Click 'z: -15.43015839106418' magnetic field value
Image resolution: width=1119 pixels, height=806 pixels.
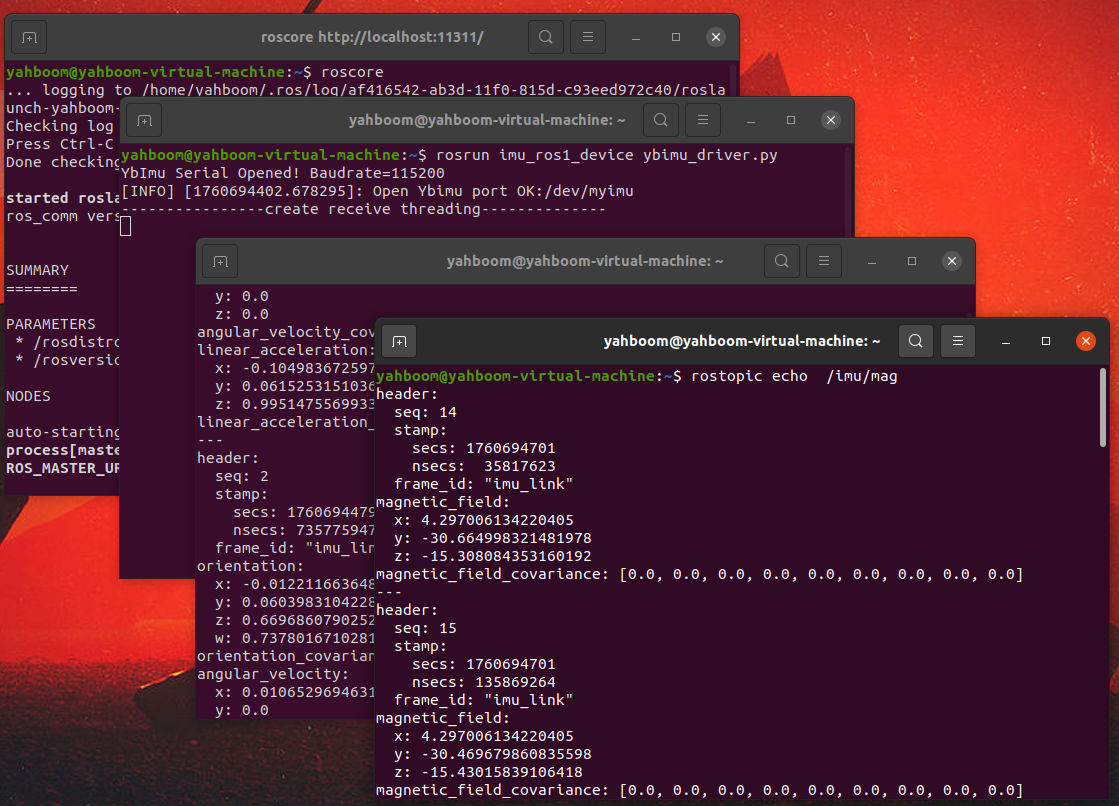pyautogui.click(x=488, y=772)
